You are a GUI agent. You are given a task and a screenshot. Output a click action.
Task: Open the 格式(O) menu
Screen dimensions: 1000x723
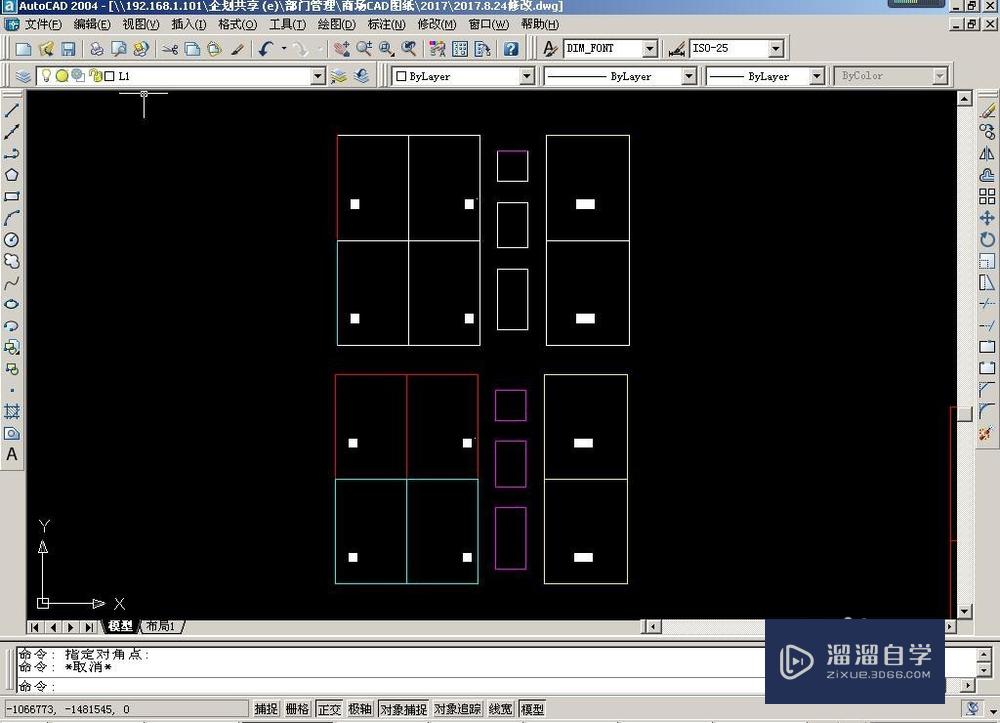(237, 24)
